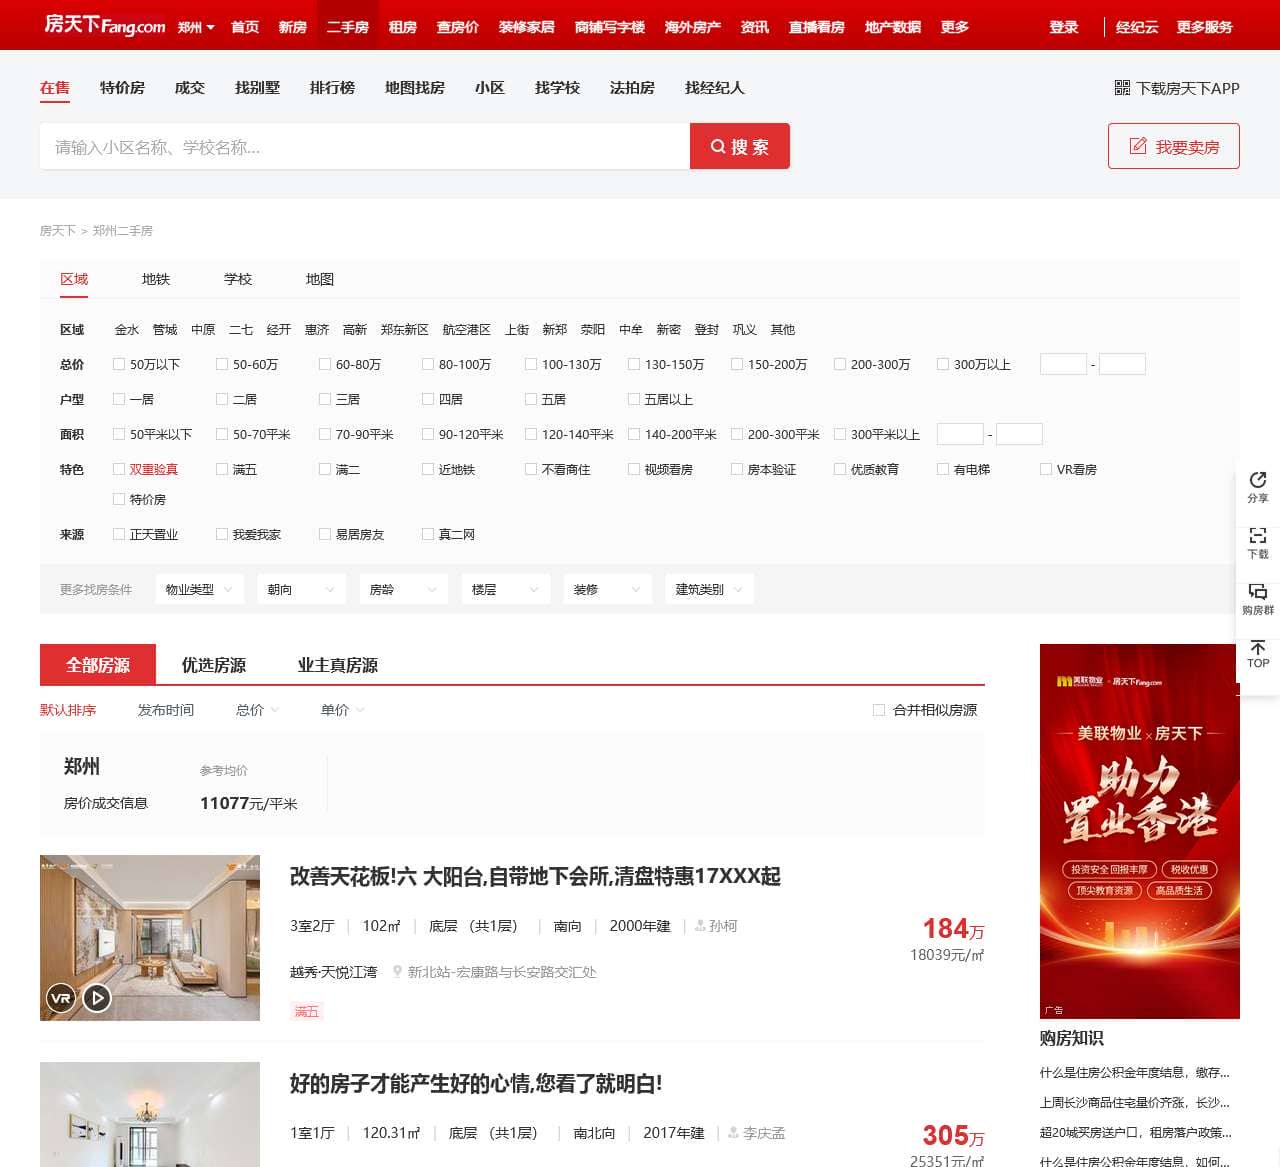Select the 90-120平米 area checkbox

point(428,435)
